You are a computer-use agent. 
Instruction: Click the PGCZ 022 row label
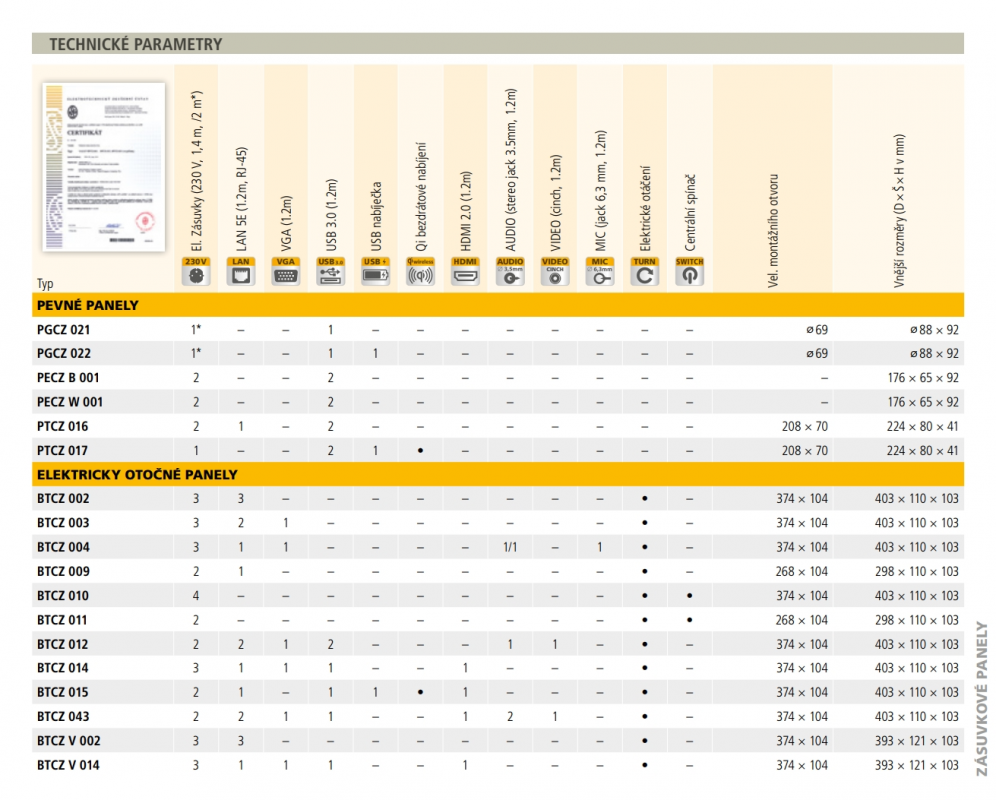64,353
